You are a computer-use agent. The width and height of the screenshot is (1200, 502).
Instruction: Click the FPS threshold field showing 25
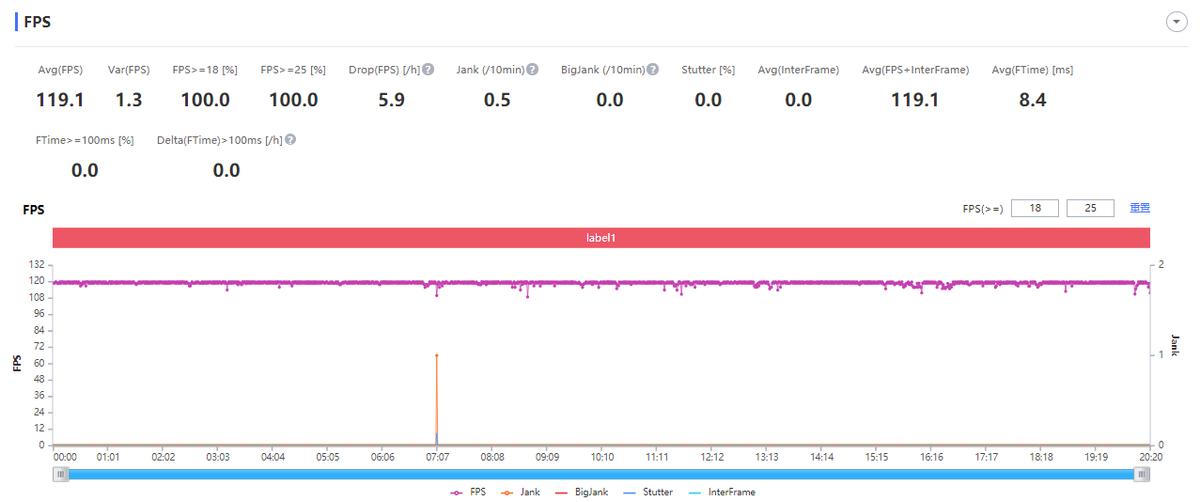pos(1091,208)
